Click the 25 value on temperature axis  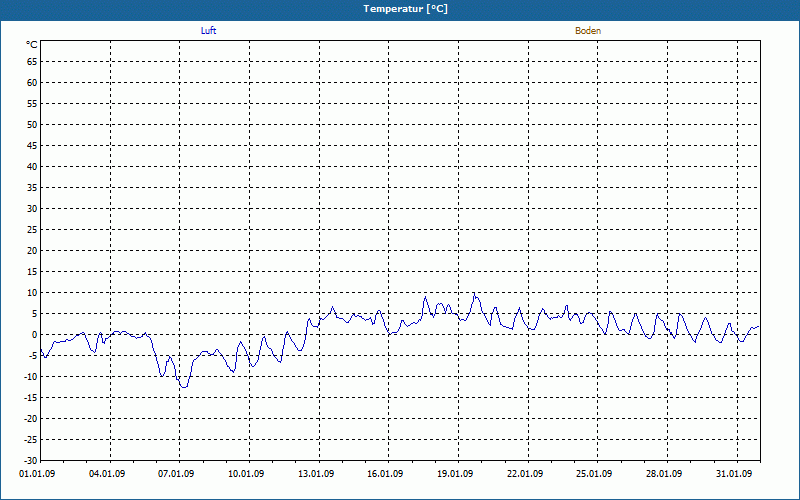32,230
